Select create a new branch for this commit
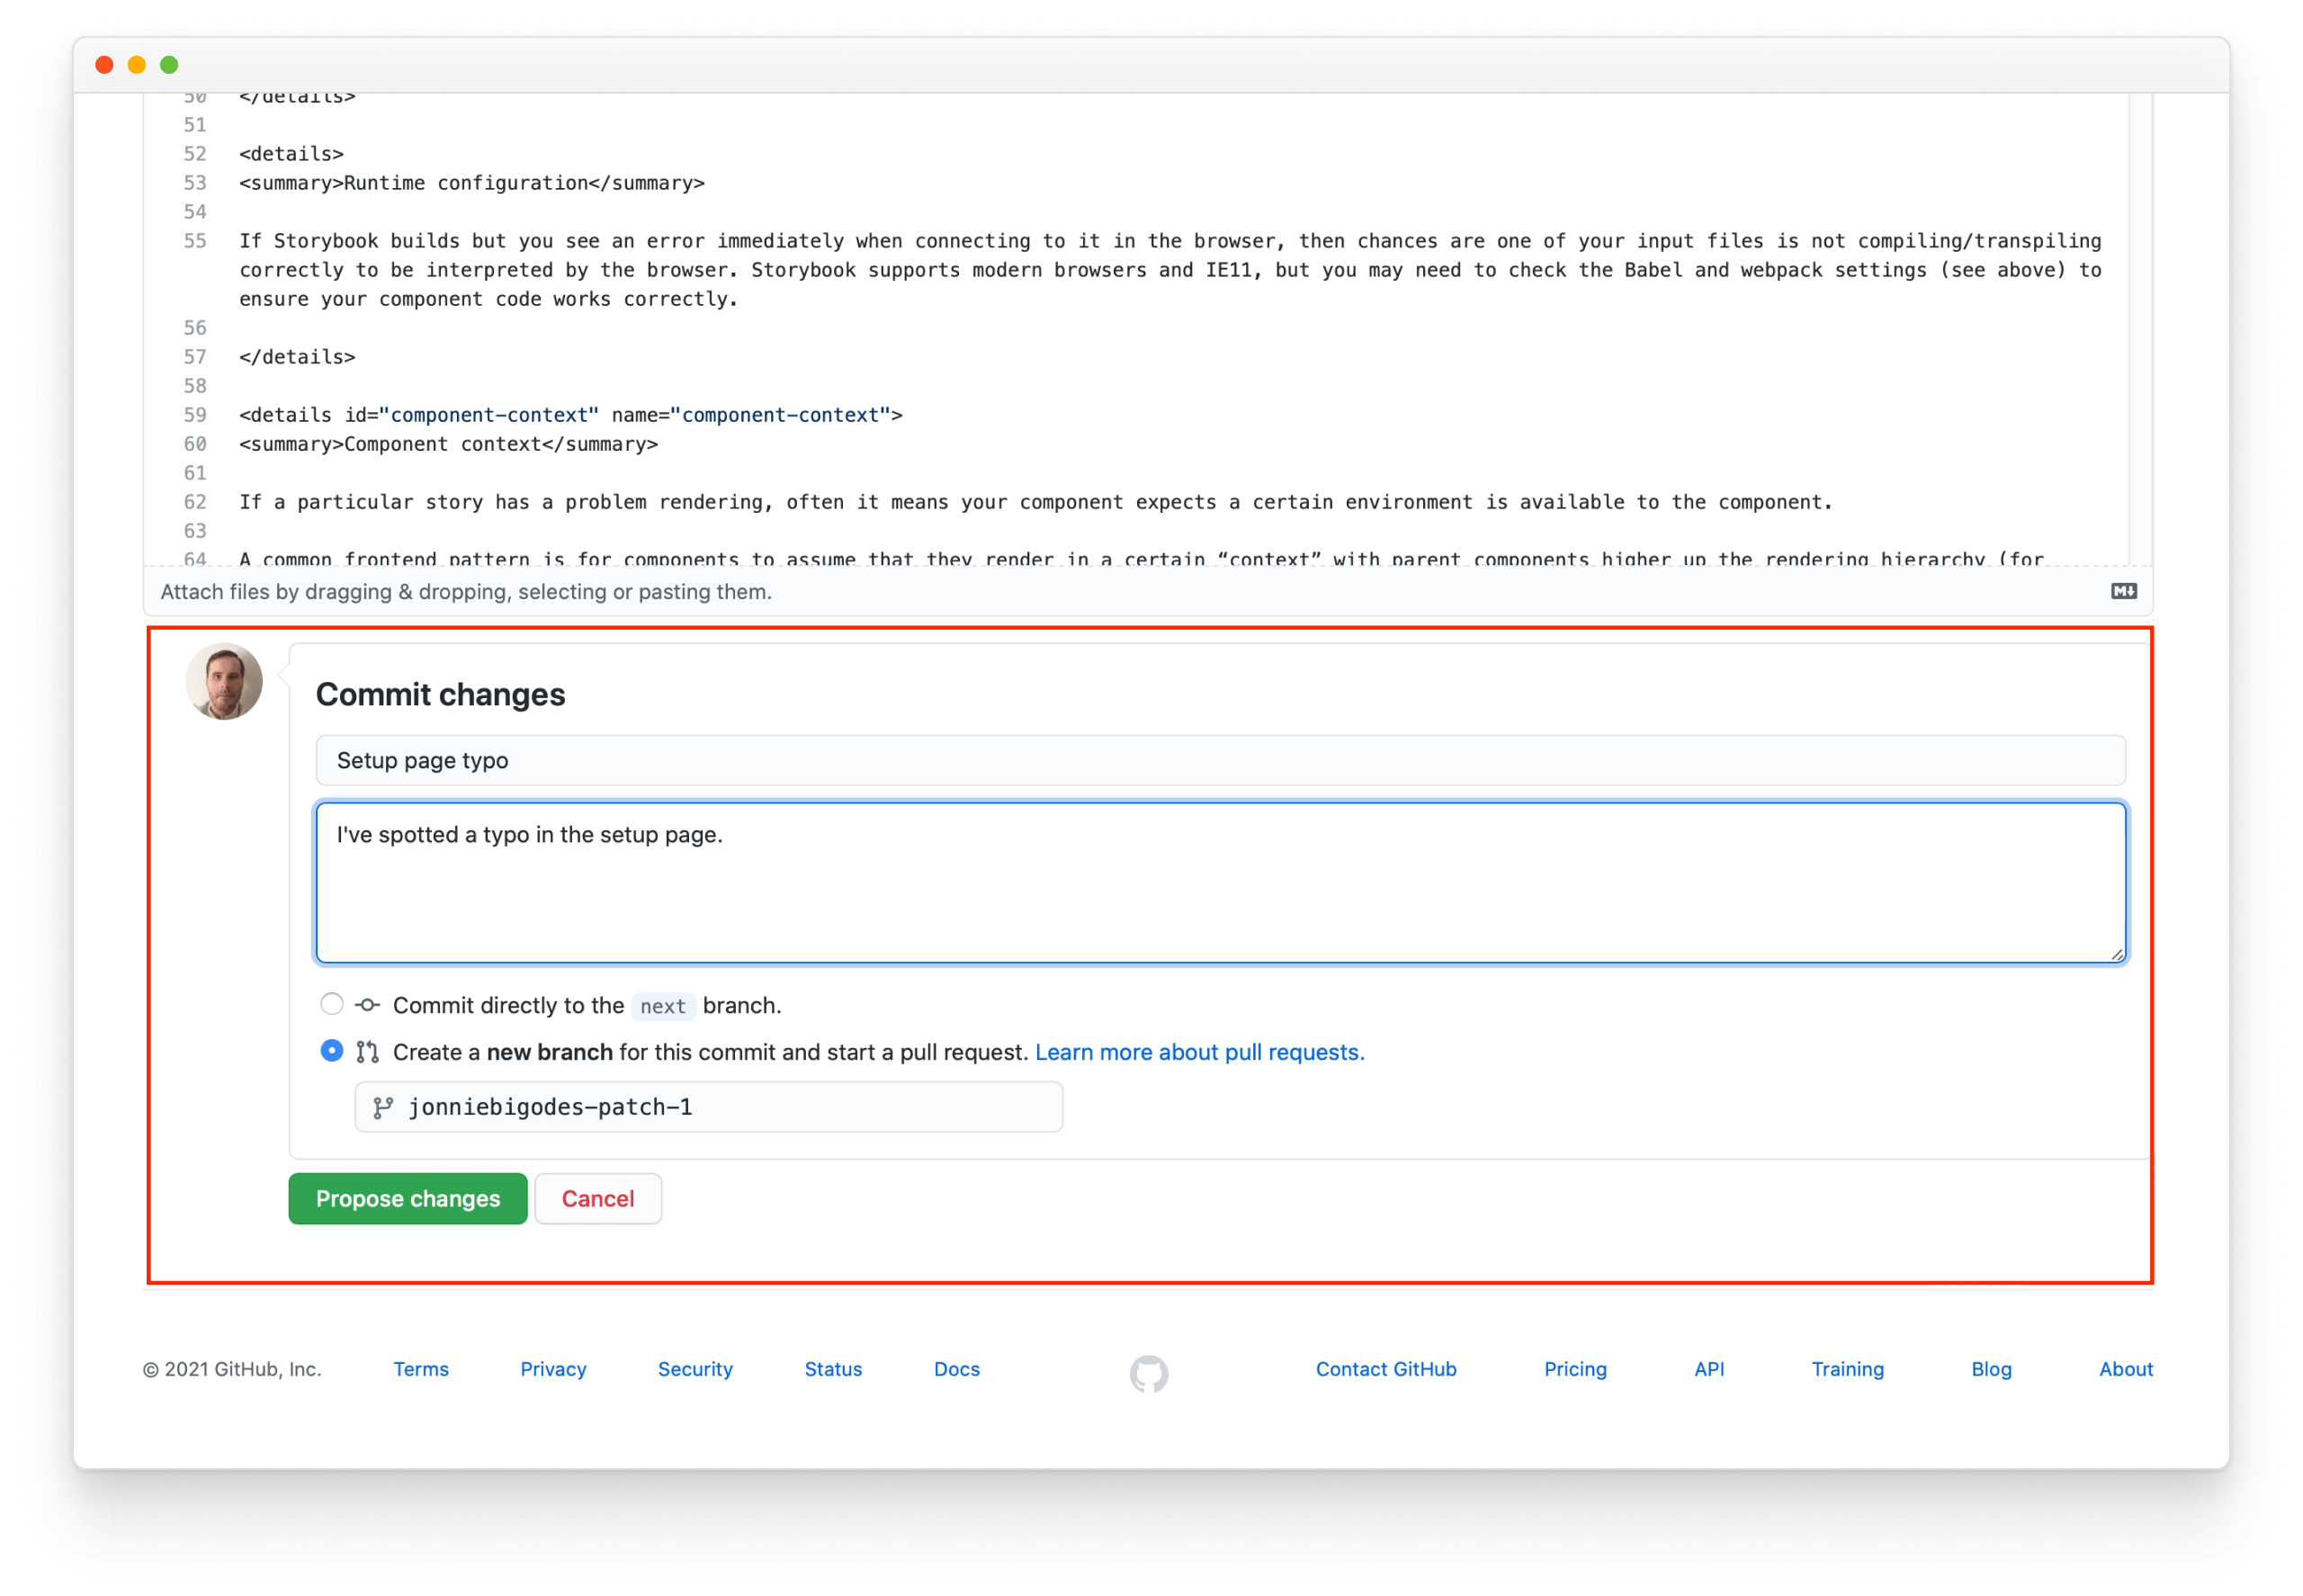 pos(331,1051)
